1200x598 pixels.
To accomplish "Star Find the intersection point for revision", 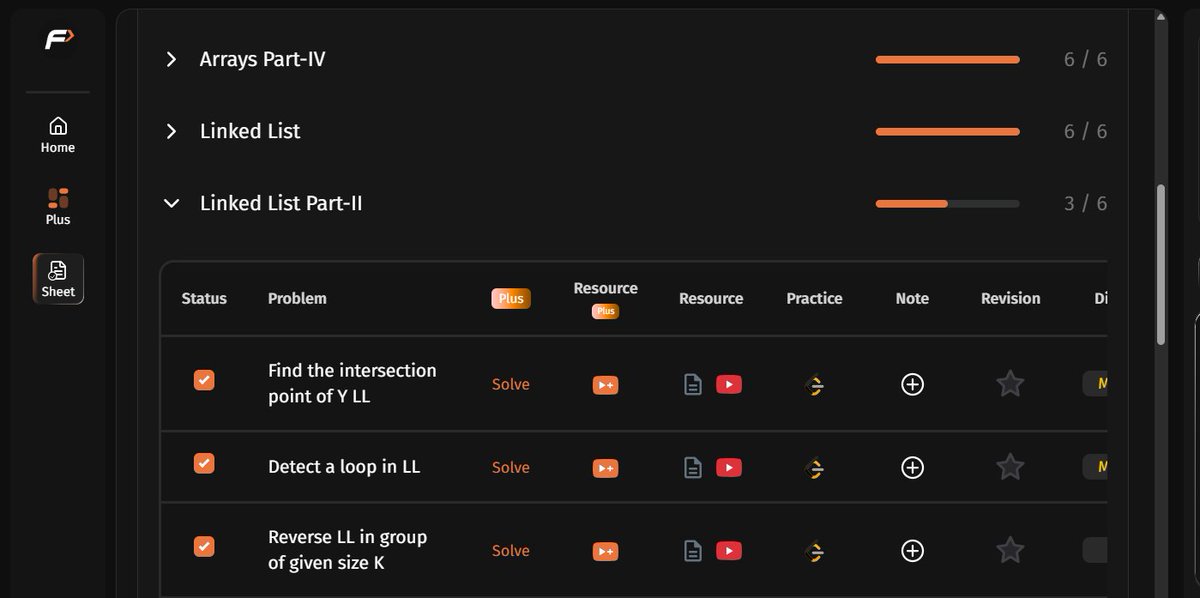I will pos(1010,383).
